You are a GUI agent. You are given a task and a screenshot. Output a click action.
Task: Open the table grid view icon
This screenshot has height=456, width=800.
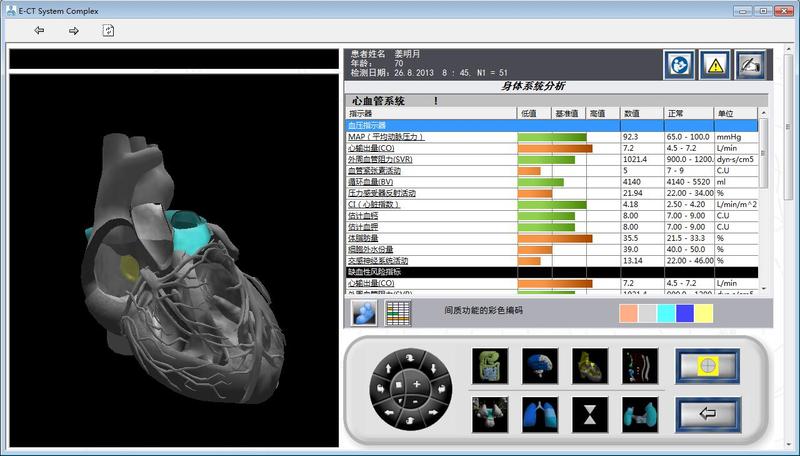tap(399, 312)
